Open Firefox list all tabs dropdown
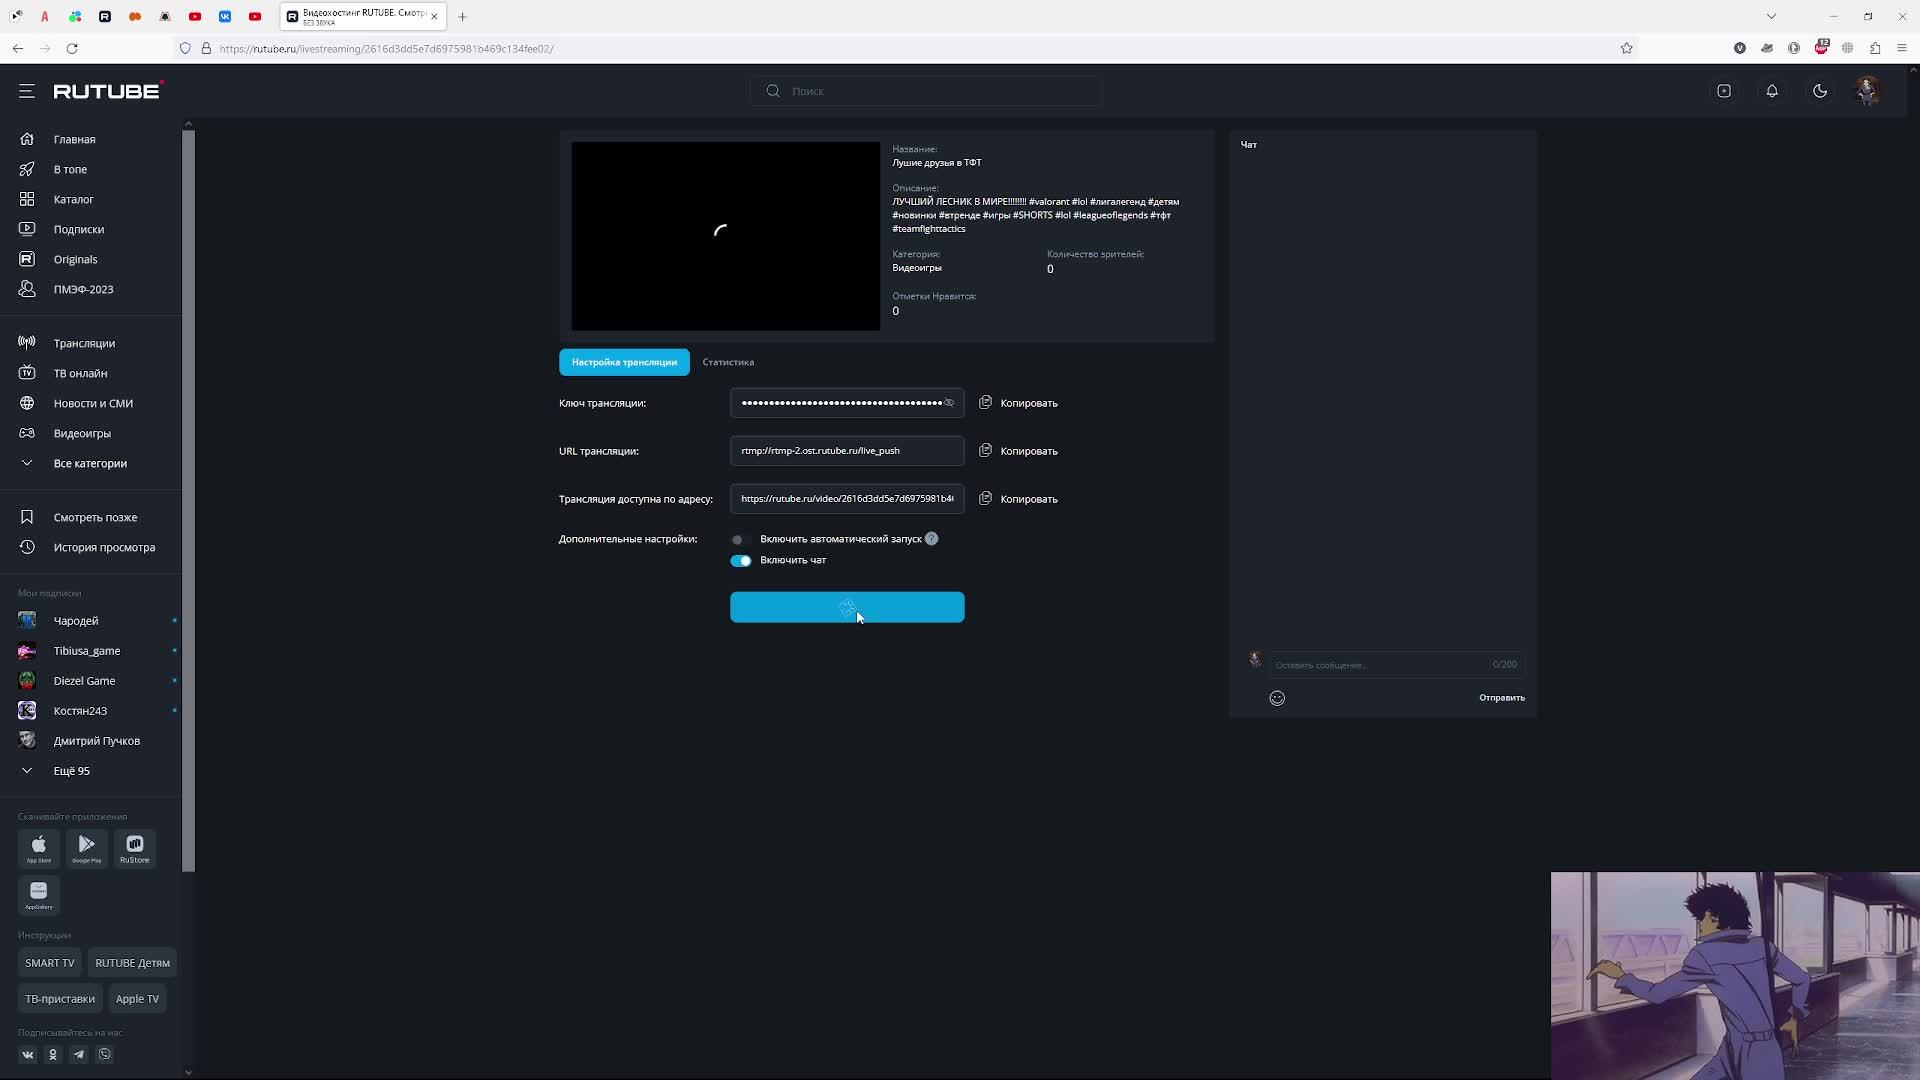This screenshot has width=1920, height=1080. (1771, 16)
